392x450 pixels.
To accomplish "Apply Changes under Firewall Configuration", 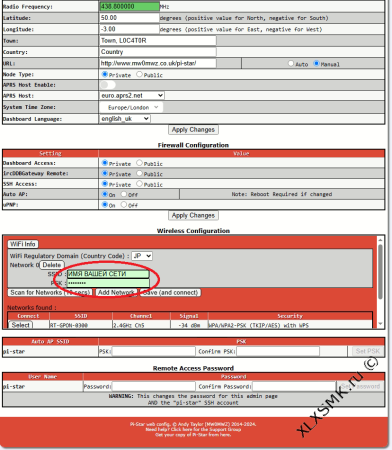I will click(x=193, y=215).
